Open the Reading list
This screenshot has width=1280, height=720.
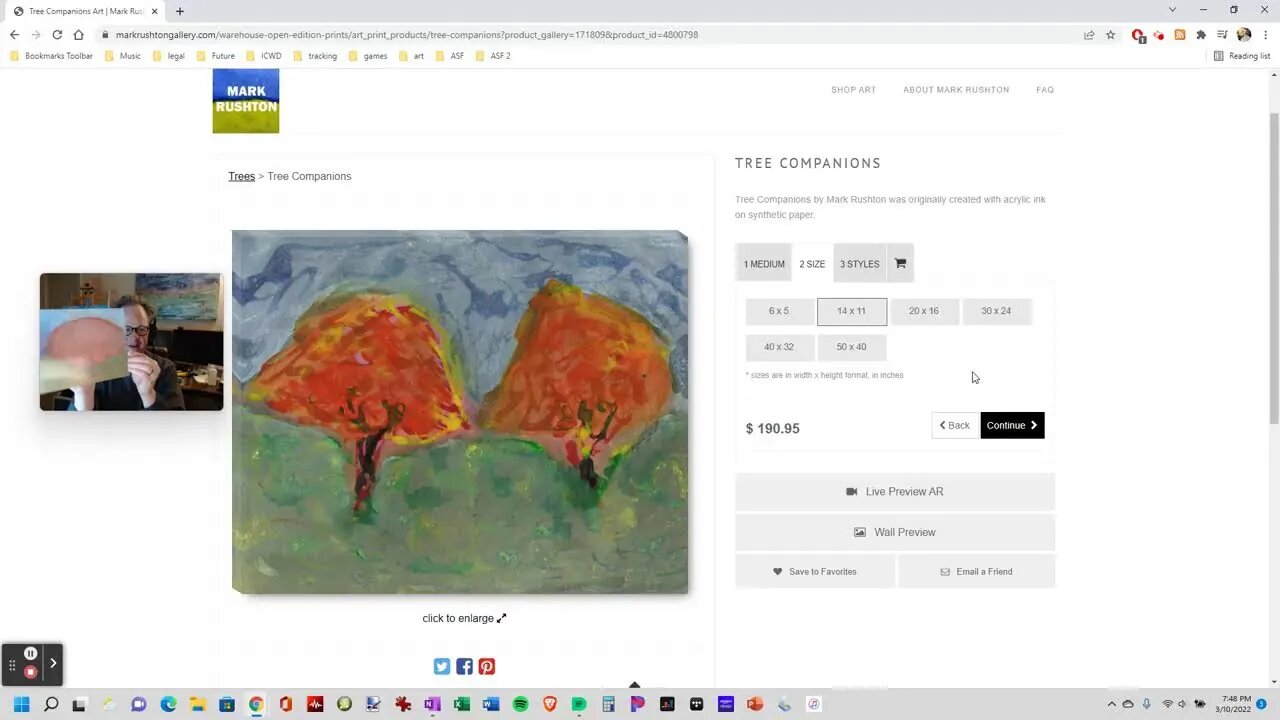pyautogui.click(x=1242, y=56)
